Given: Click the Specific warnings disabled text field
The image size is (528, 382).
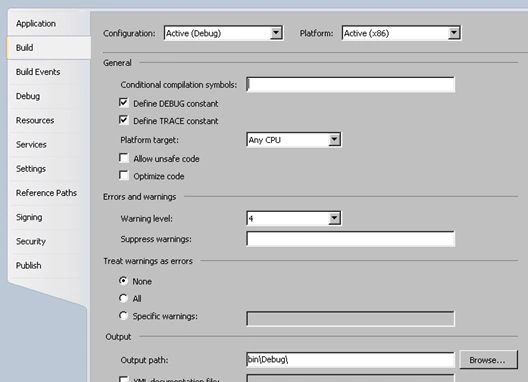Looking at the screenshot, I should [350, 319].
